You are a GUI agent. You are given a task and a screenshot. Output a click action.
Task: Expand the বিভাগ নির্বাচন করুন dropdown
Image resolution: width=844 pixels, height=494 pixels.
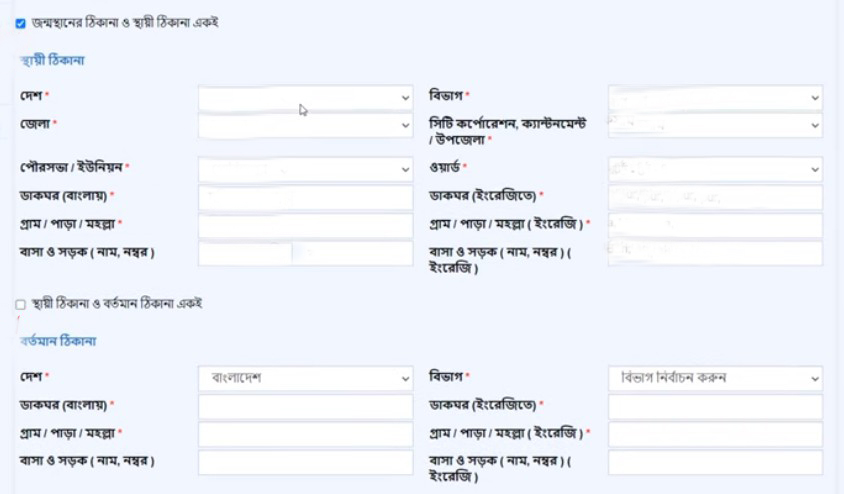[715, 379]
